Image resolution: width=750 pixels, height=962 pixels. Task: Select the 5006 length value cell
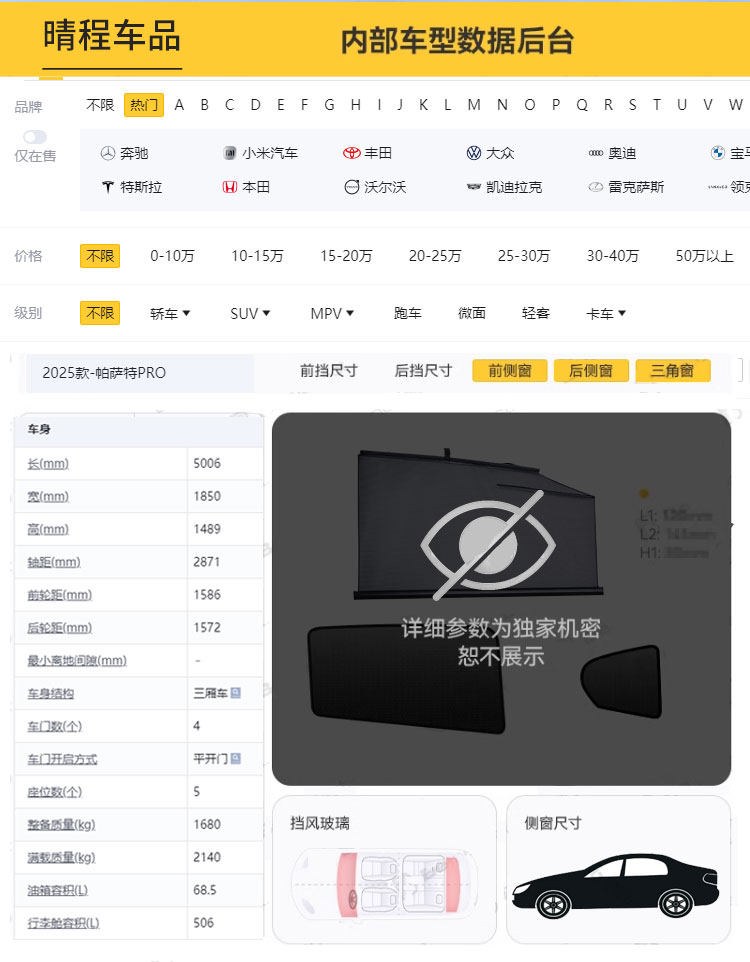pos(225,463)
